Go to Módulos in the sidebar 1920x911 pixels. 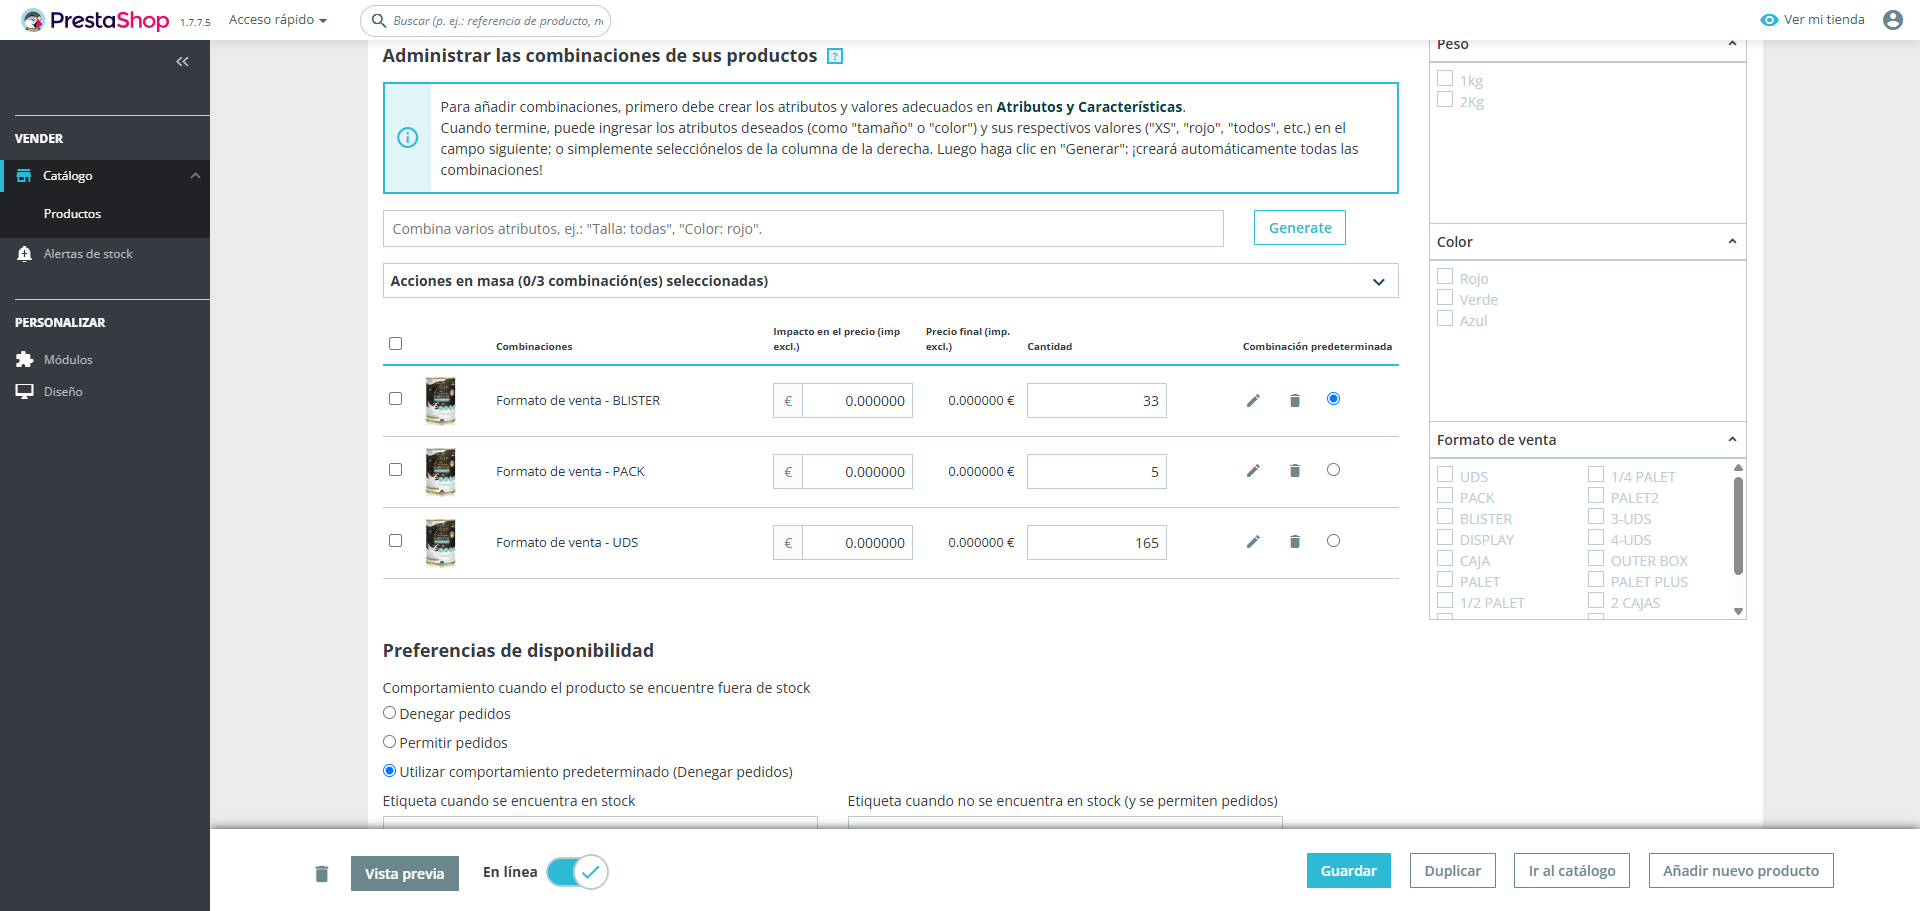point(68,360)
